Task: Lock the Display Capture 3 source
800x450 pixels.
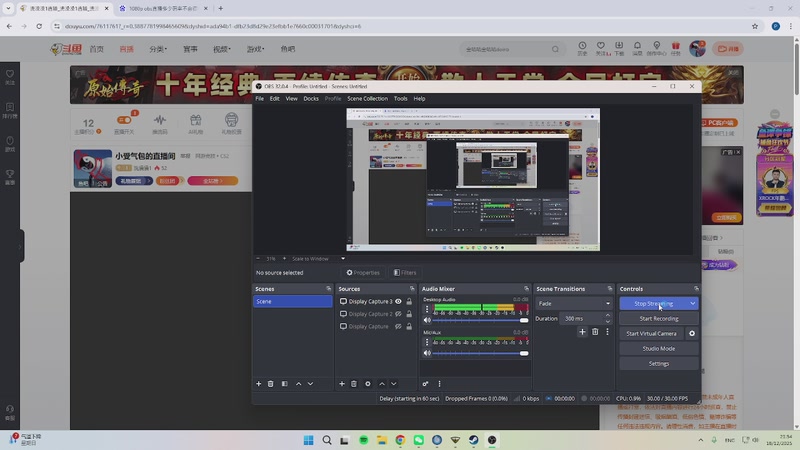Action: pos(409,302)
